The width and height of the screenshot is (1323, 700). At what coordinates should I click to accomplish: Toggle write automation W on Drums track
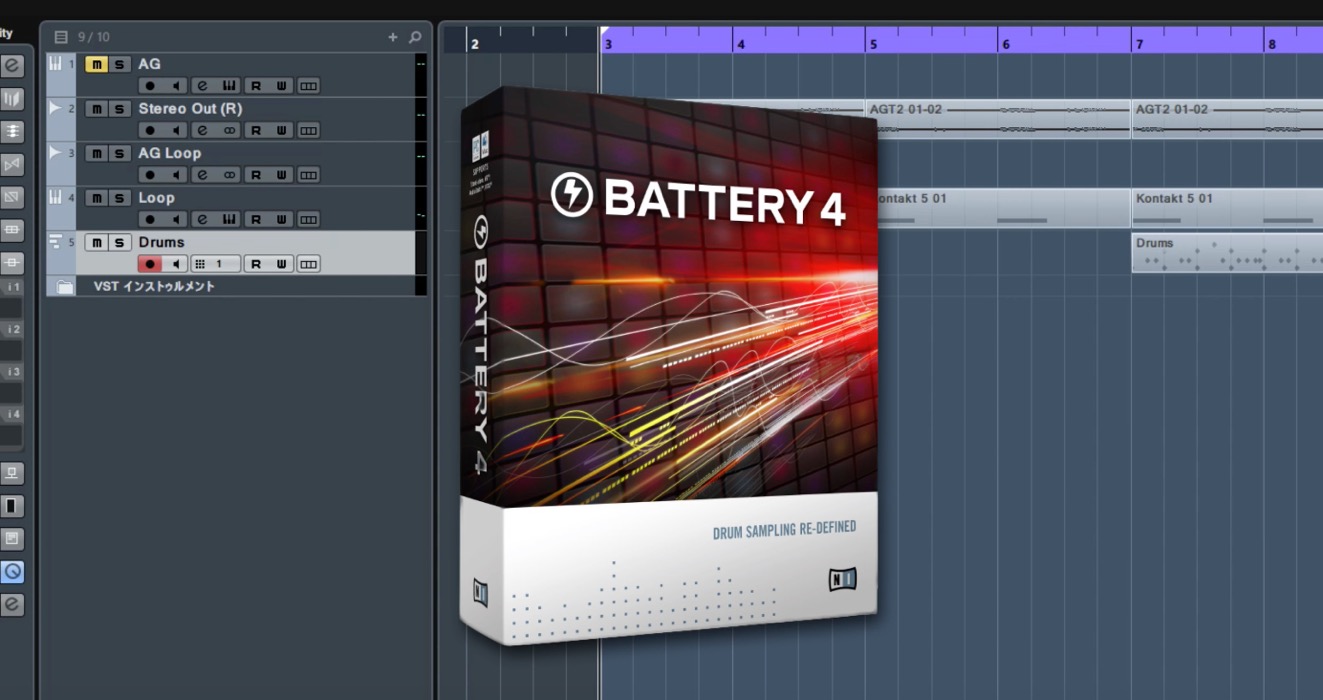pyautogui.click(x=282, y=264)
